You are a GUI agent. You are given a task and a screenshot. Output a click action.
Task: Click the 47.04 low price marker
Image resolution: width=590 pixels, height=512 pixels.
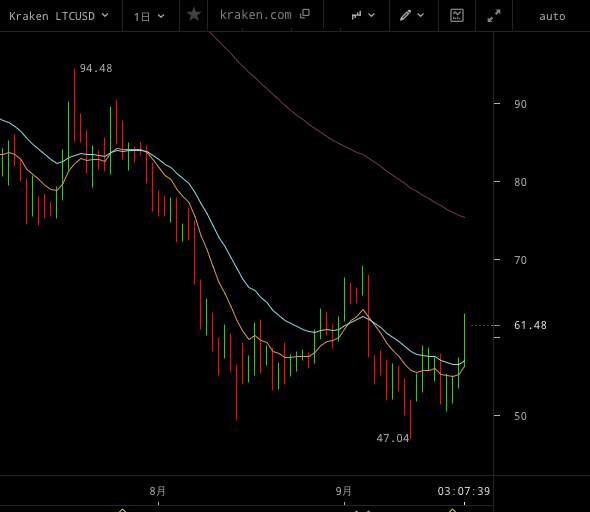pyautogui.click(x=392, y=438)
